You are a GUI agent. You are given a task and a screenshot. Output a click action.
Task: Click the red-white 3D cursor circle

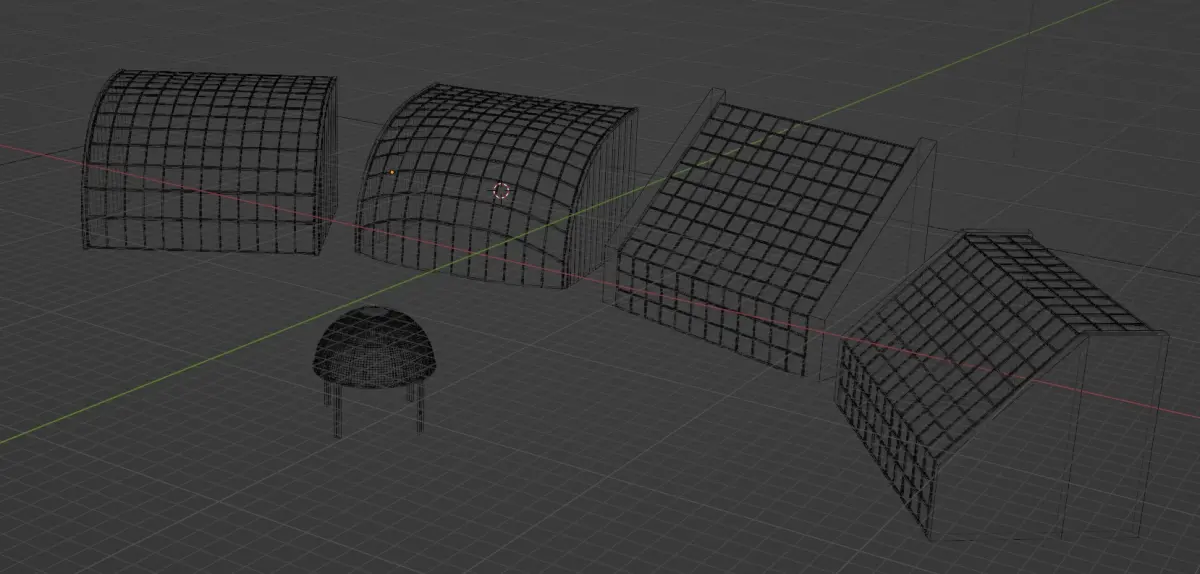pyautogui.click(x=502, y=190)
